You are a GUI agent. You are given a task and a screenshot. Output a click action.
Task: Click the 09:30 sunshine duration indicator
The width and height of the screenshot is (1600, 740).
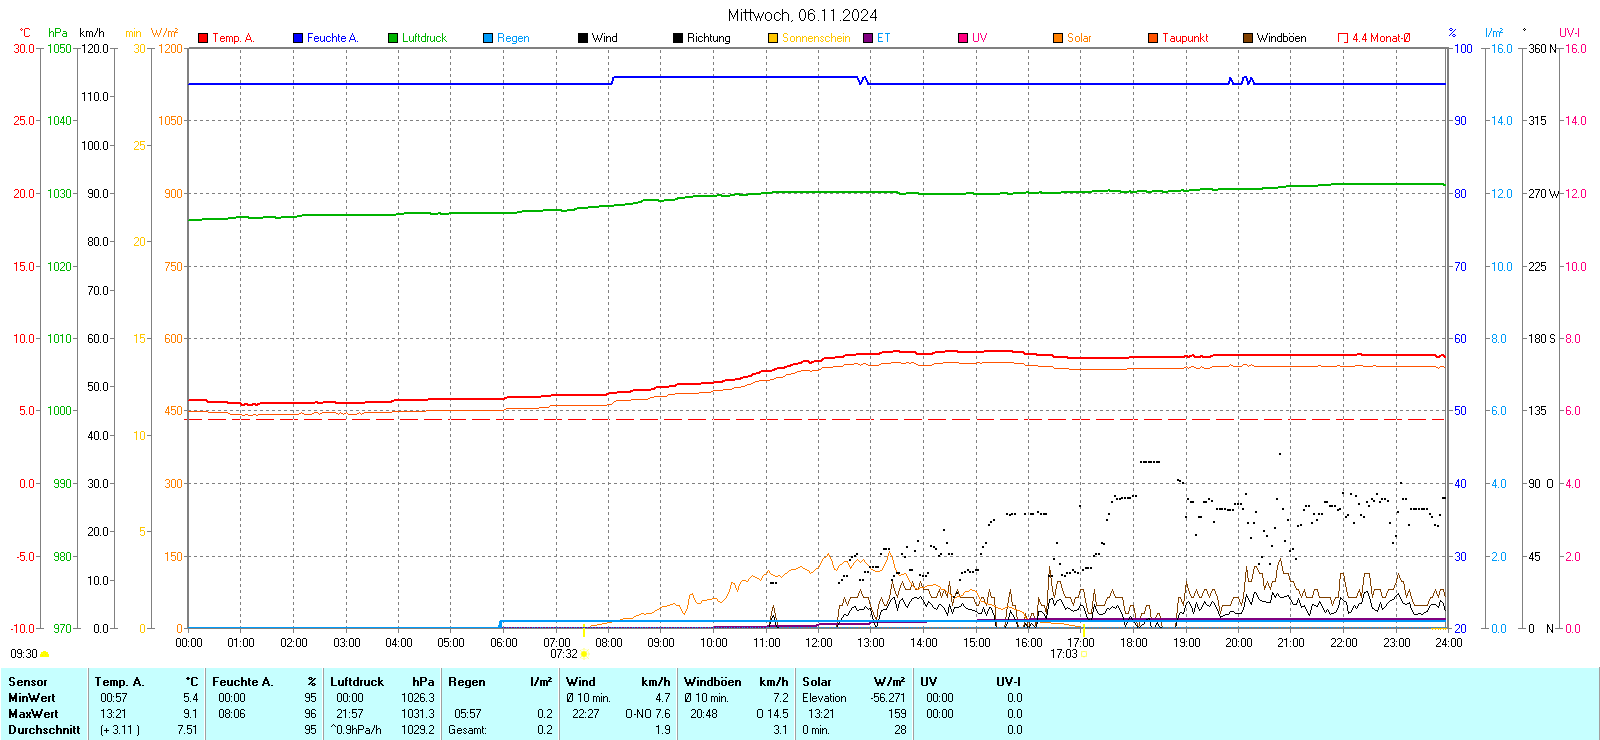[24, 654]
